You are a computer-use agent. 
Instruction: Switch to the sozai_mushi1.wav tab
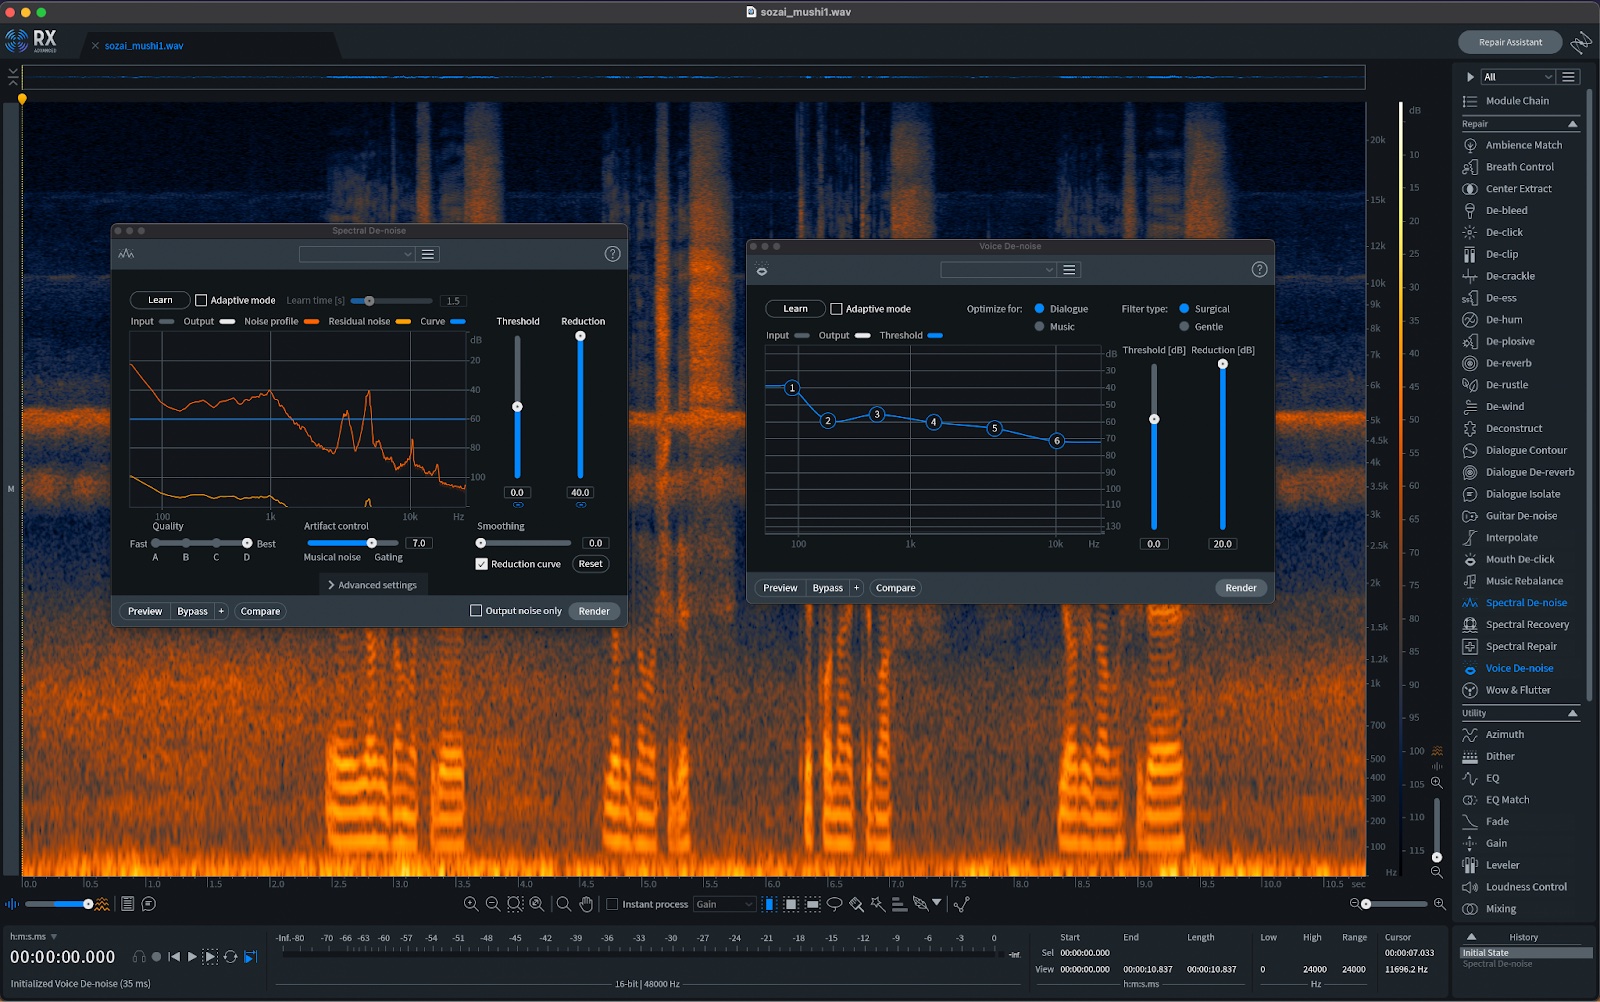(x=143, y=46)
